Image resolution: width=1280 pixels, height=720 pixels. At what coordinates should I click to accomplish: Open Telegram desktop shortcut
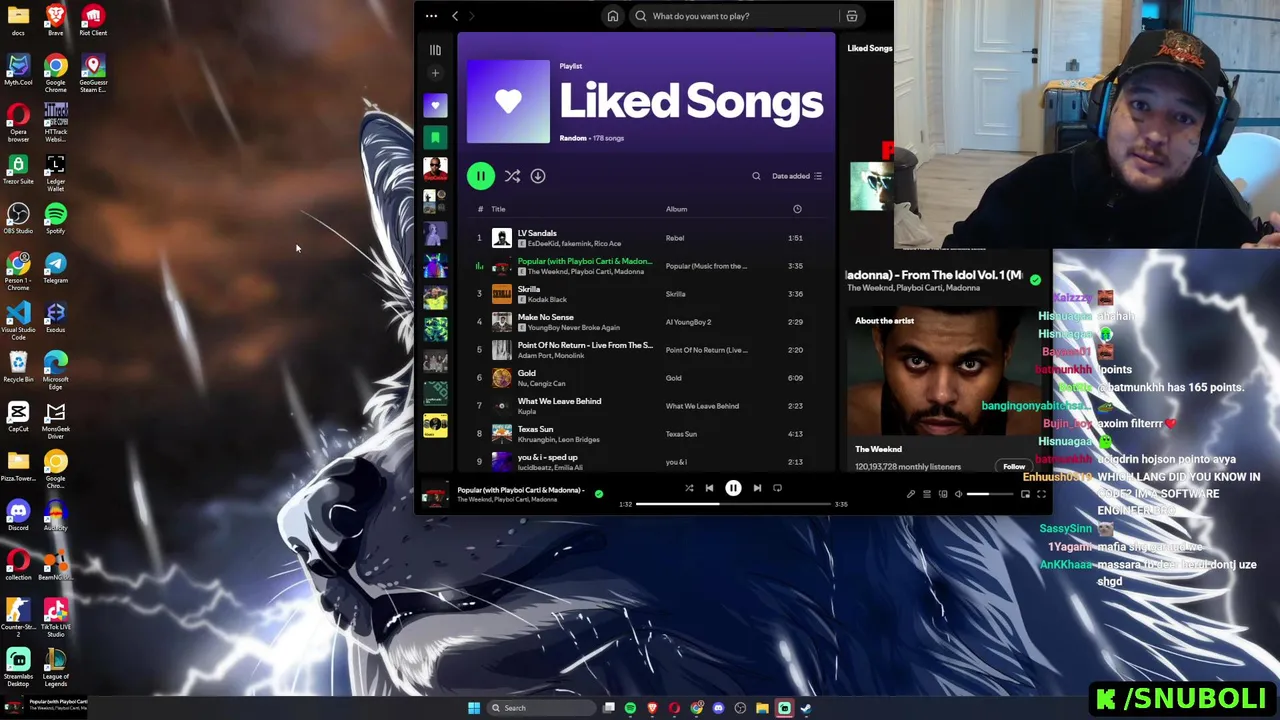(x=55, y=267)
